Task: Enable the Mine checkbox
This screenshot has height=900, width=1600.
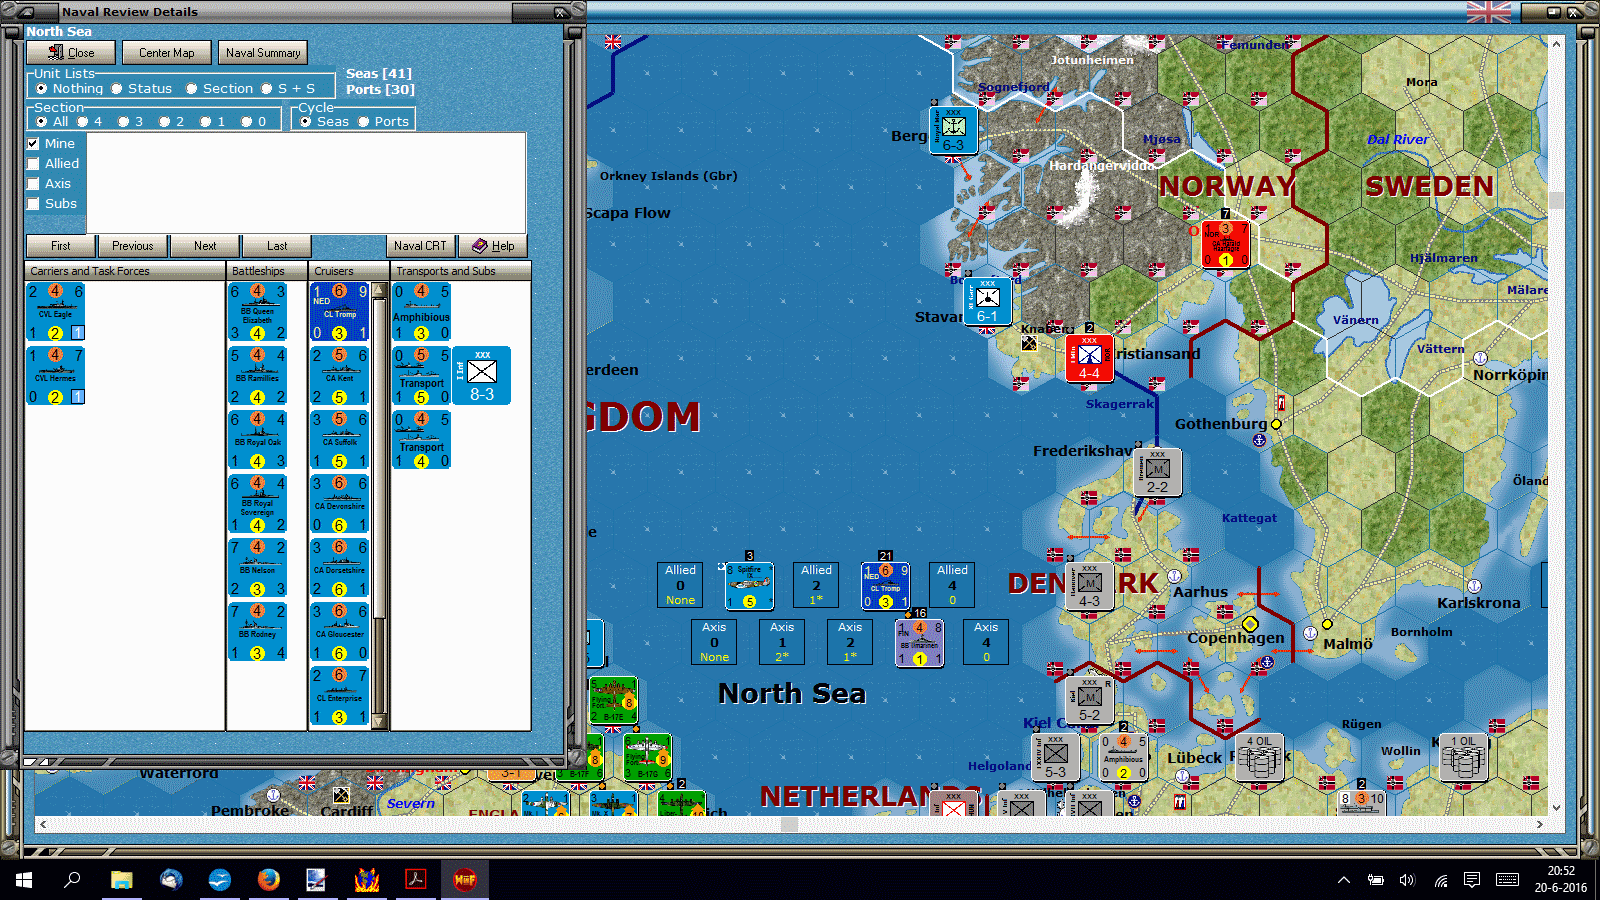Action: point(33,144)
